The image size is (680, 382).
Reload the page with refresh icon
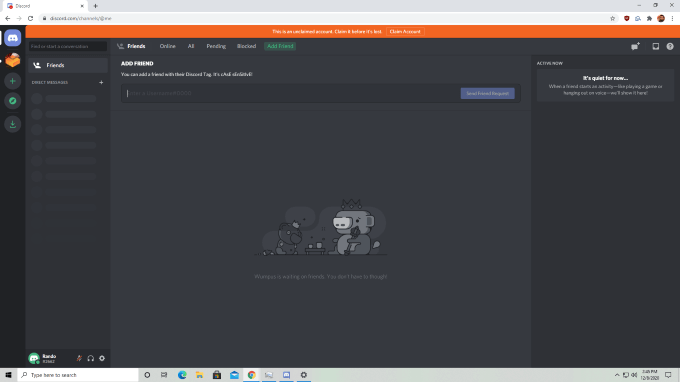[30, 19]
